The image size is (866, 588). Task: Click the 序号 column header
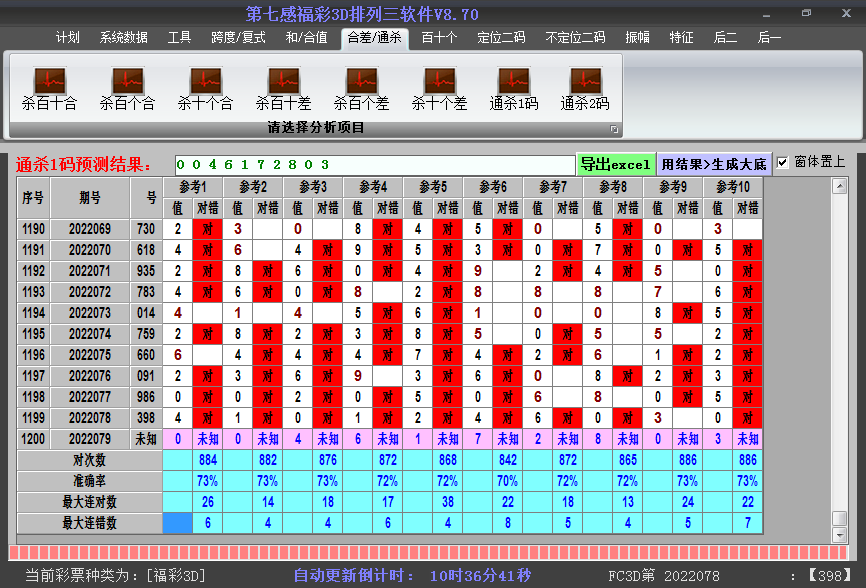[33, 198]
